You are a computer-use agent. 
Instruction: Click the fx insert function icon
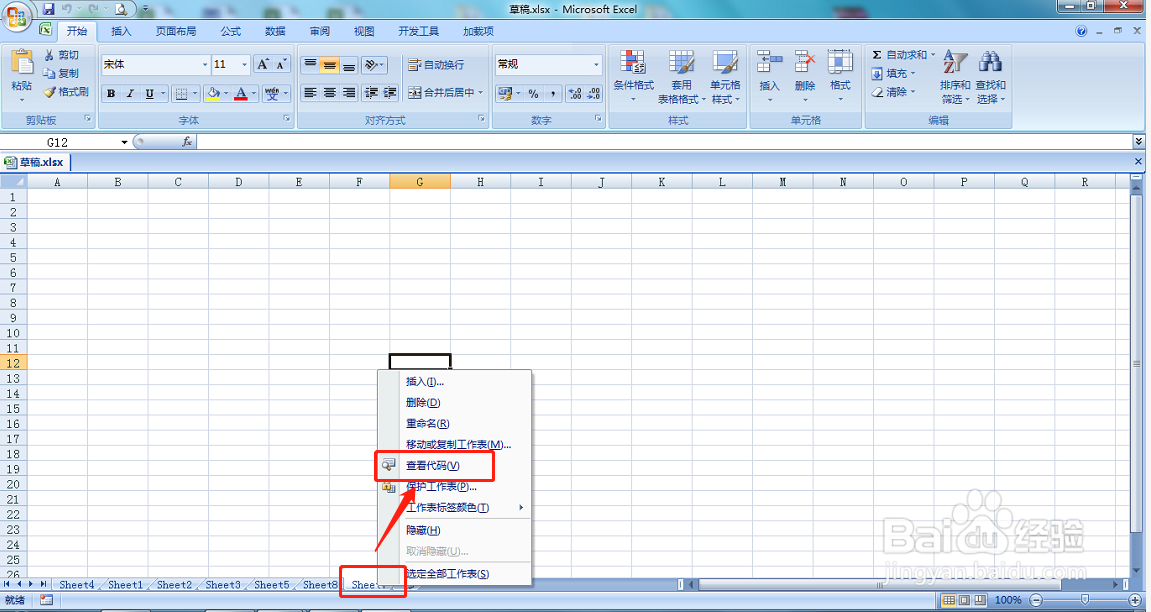(187, 142)
